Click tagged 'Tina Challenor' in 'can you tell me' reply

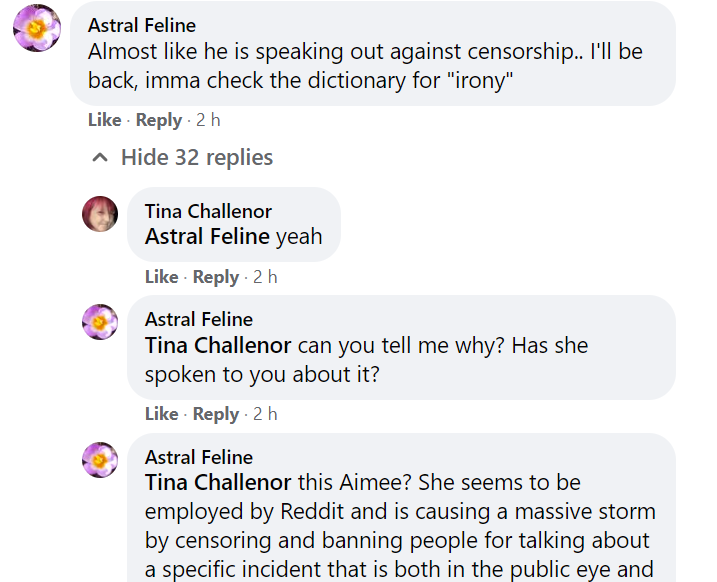(218, 346)
